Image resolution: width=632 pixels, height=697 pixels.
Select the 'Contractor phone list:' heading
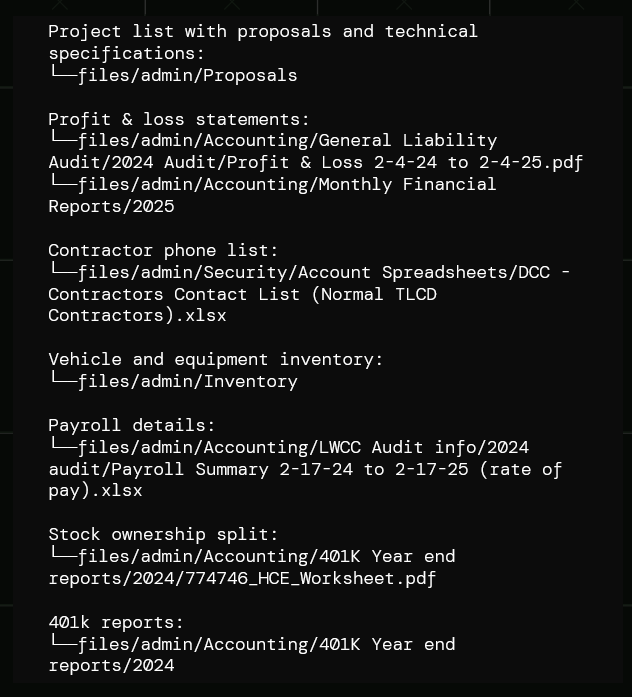coord(163,250)
